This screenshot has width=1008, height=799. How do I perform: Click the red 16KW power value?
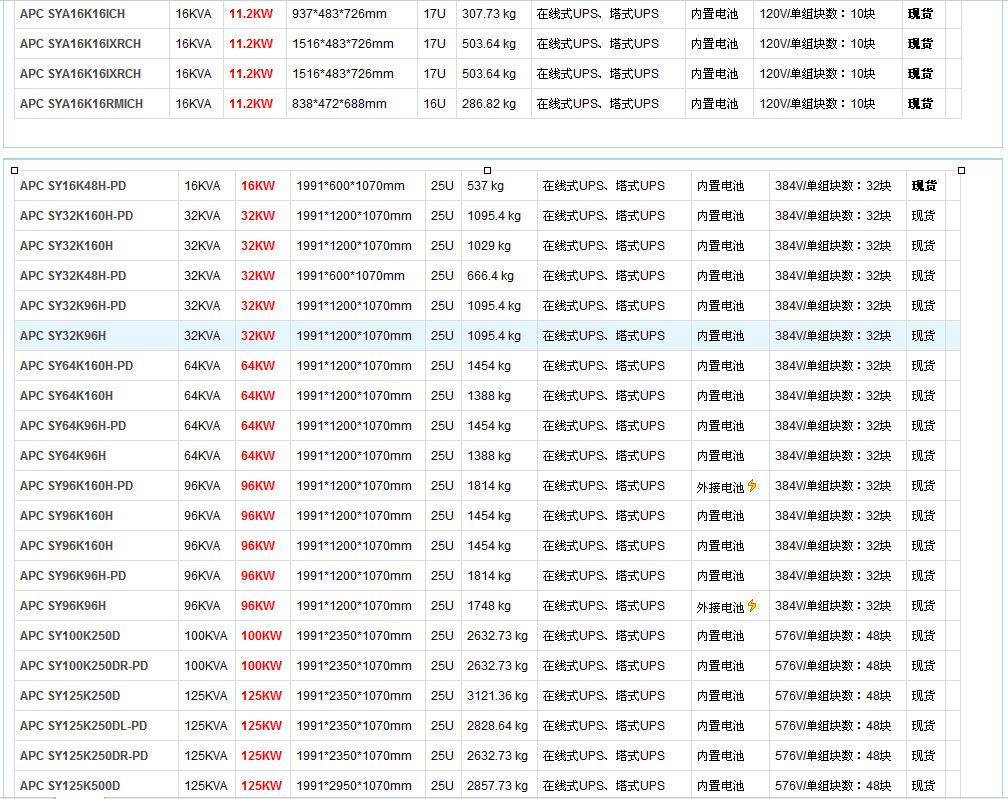[x=257, y=186]
